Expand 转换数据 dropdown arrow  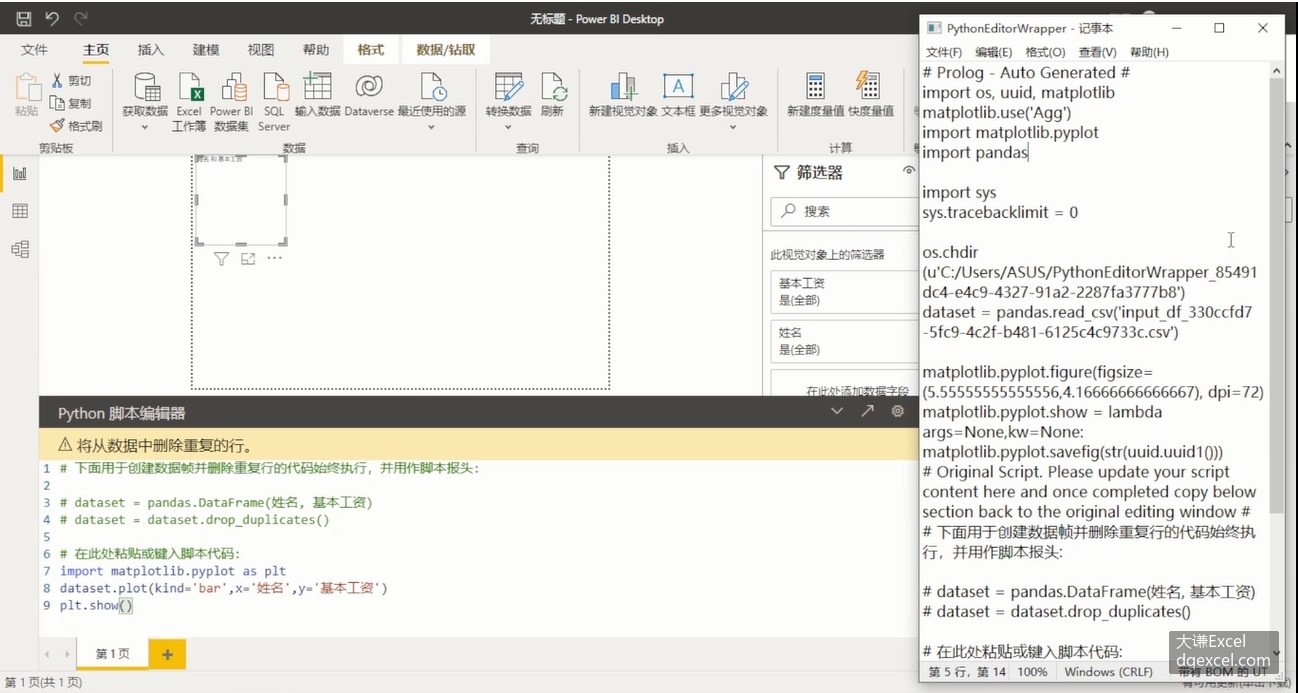tap(508, 127)
